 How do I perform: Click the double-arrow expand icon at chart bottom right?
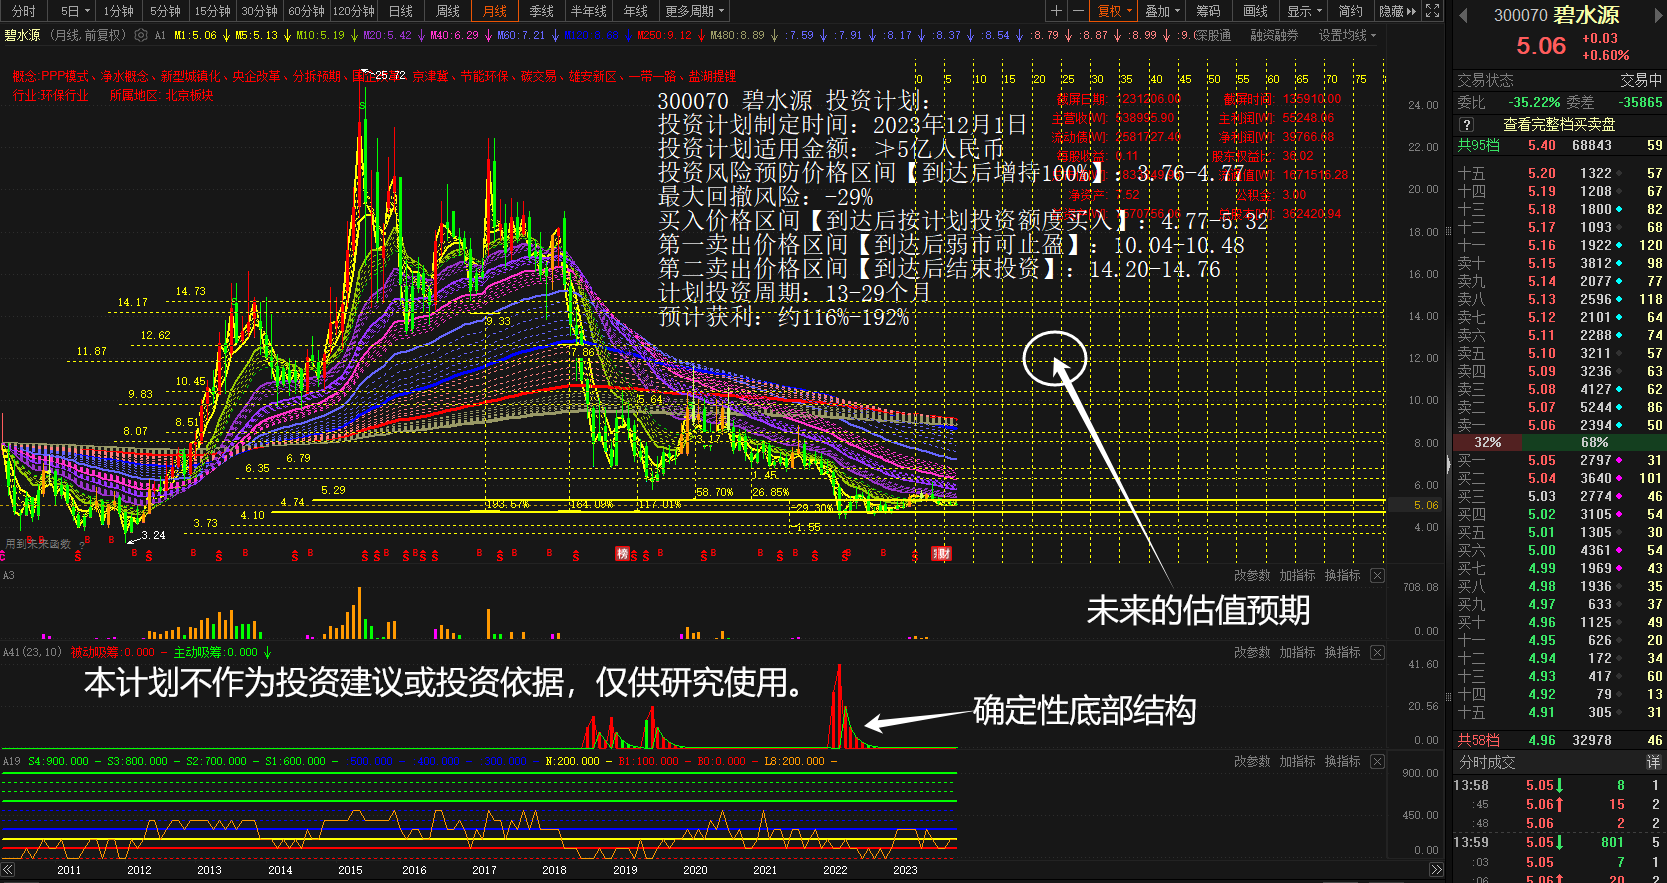[x=1435, y=870]
